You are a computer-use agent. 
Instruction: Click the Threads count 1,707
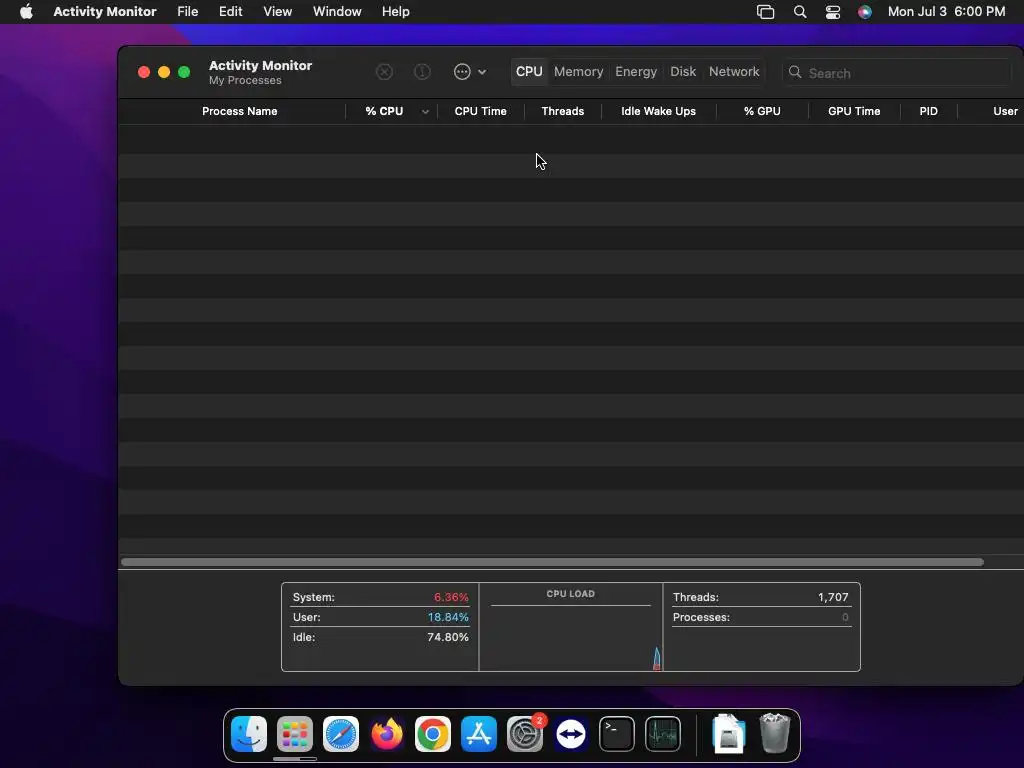[x=833, y=597]
